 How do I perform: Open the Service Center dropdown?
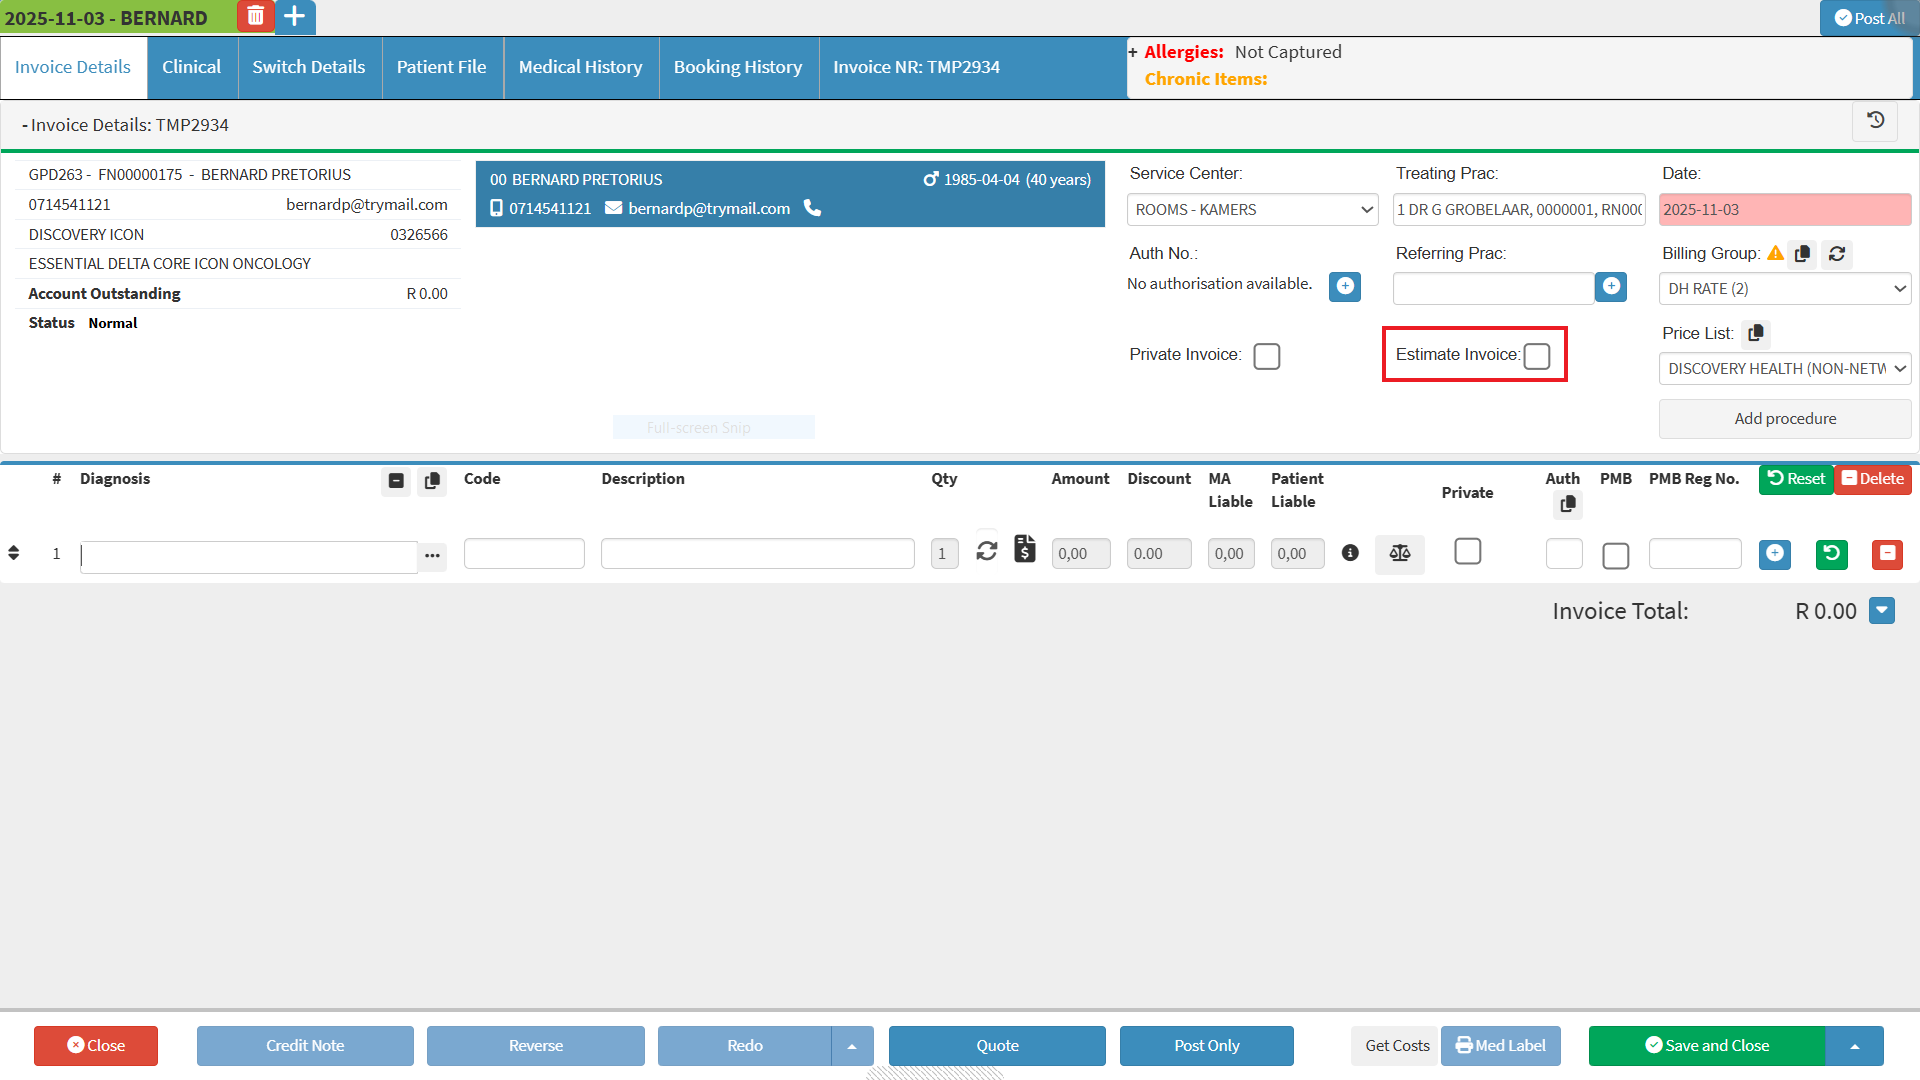pos(1252,210)
